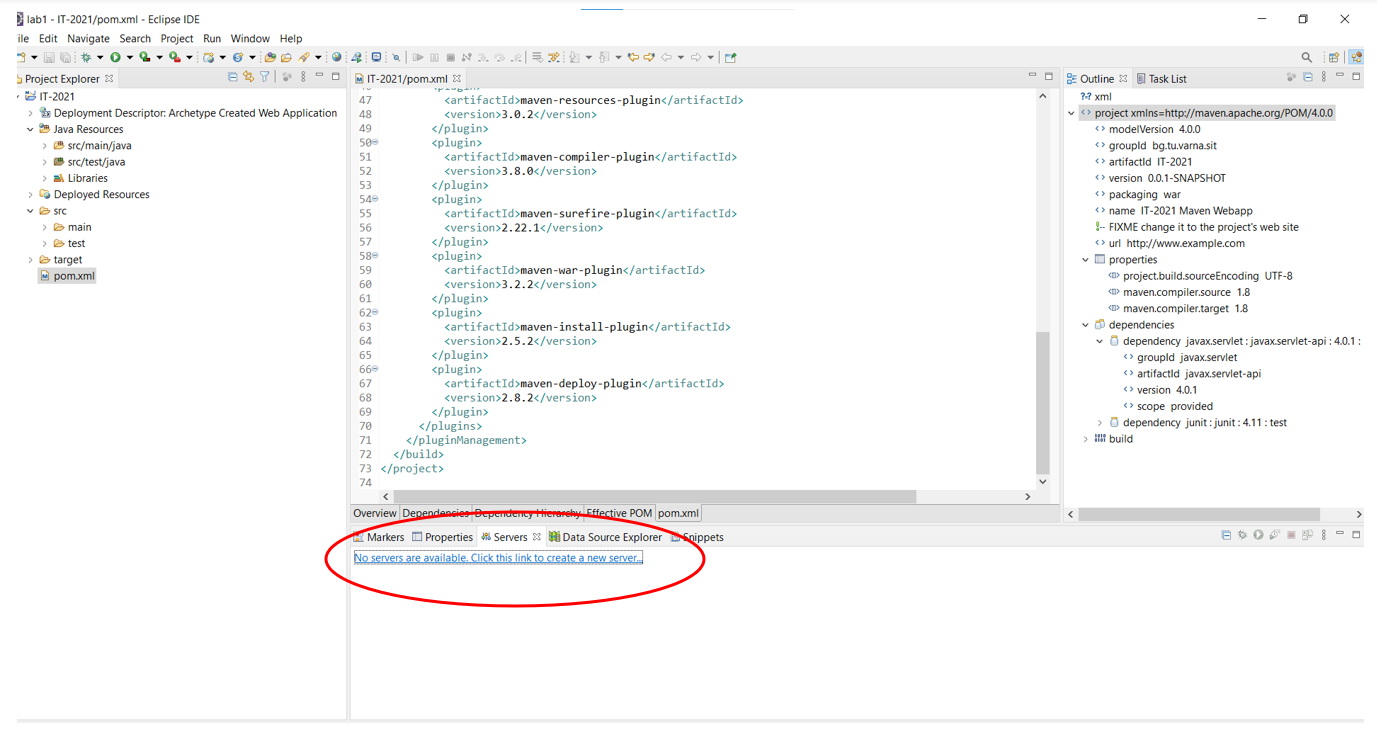Open the Run menu
The width and height of the screenshot is (1377, 730).
click(x=212, y=38)
